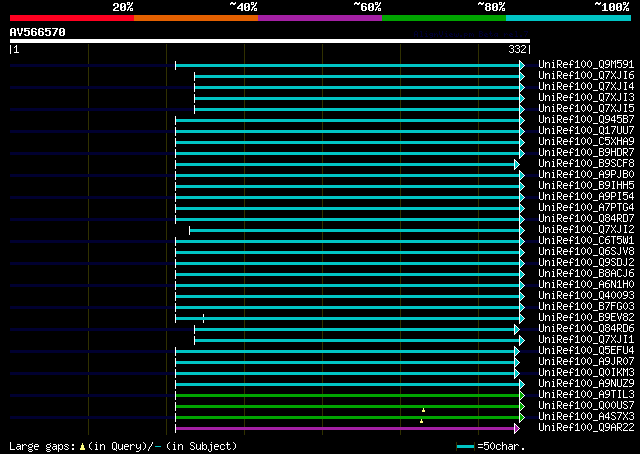The image size is (640, 454).
Task: Click the UniRef100_Q5EFU4 label
Action: pos(586,350)
